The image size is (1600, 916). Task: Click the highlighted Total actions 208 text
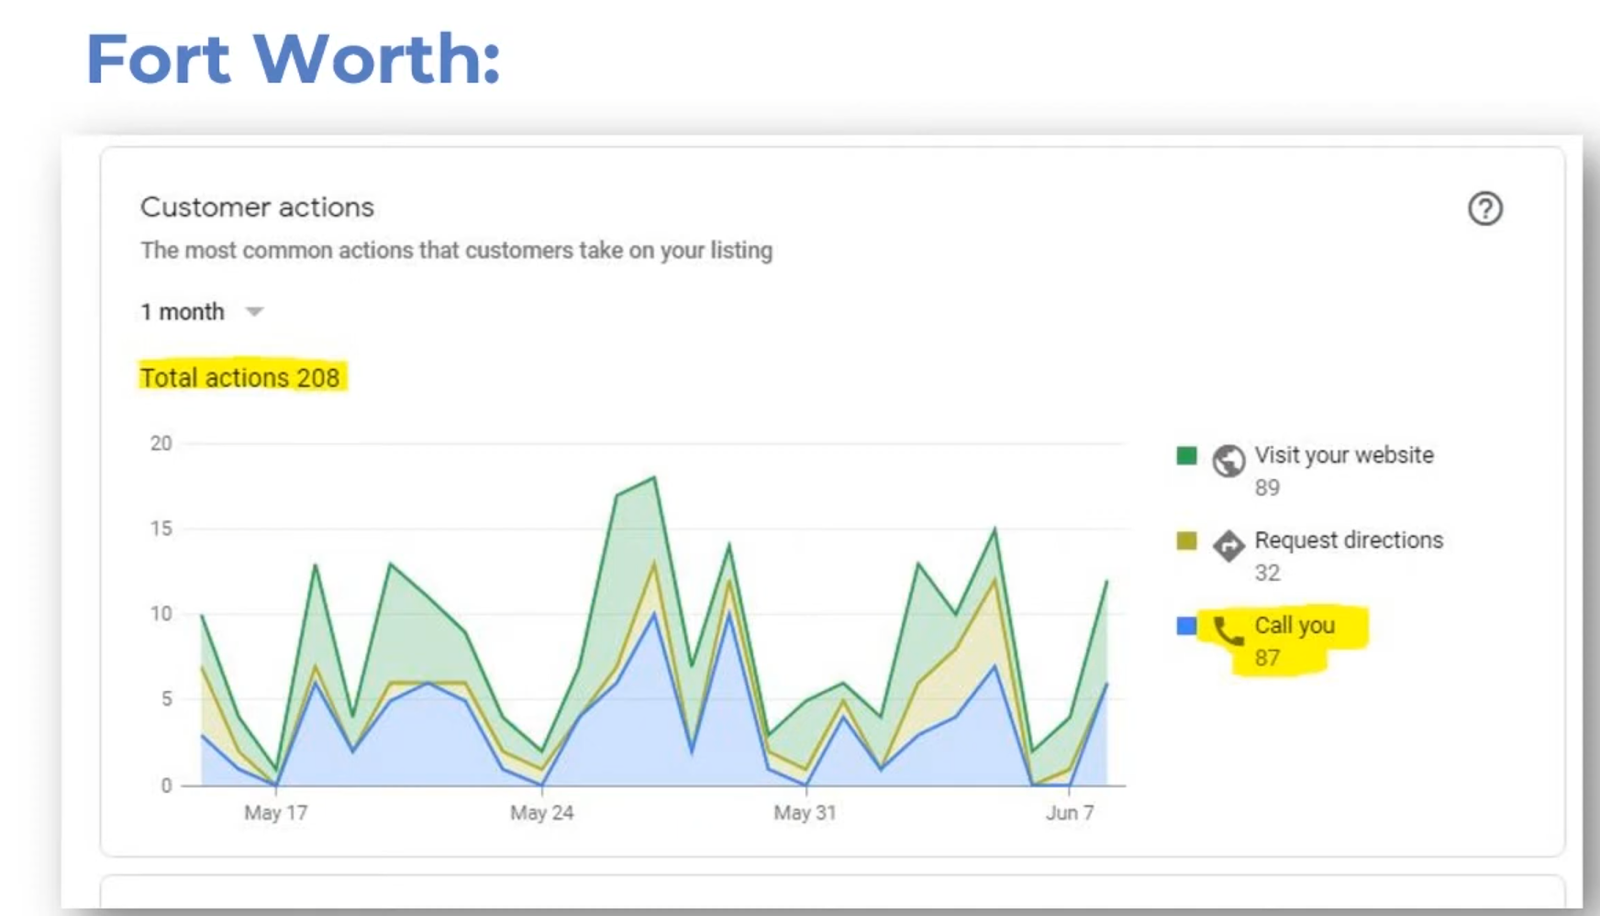(x=240, y=378)
